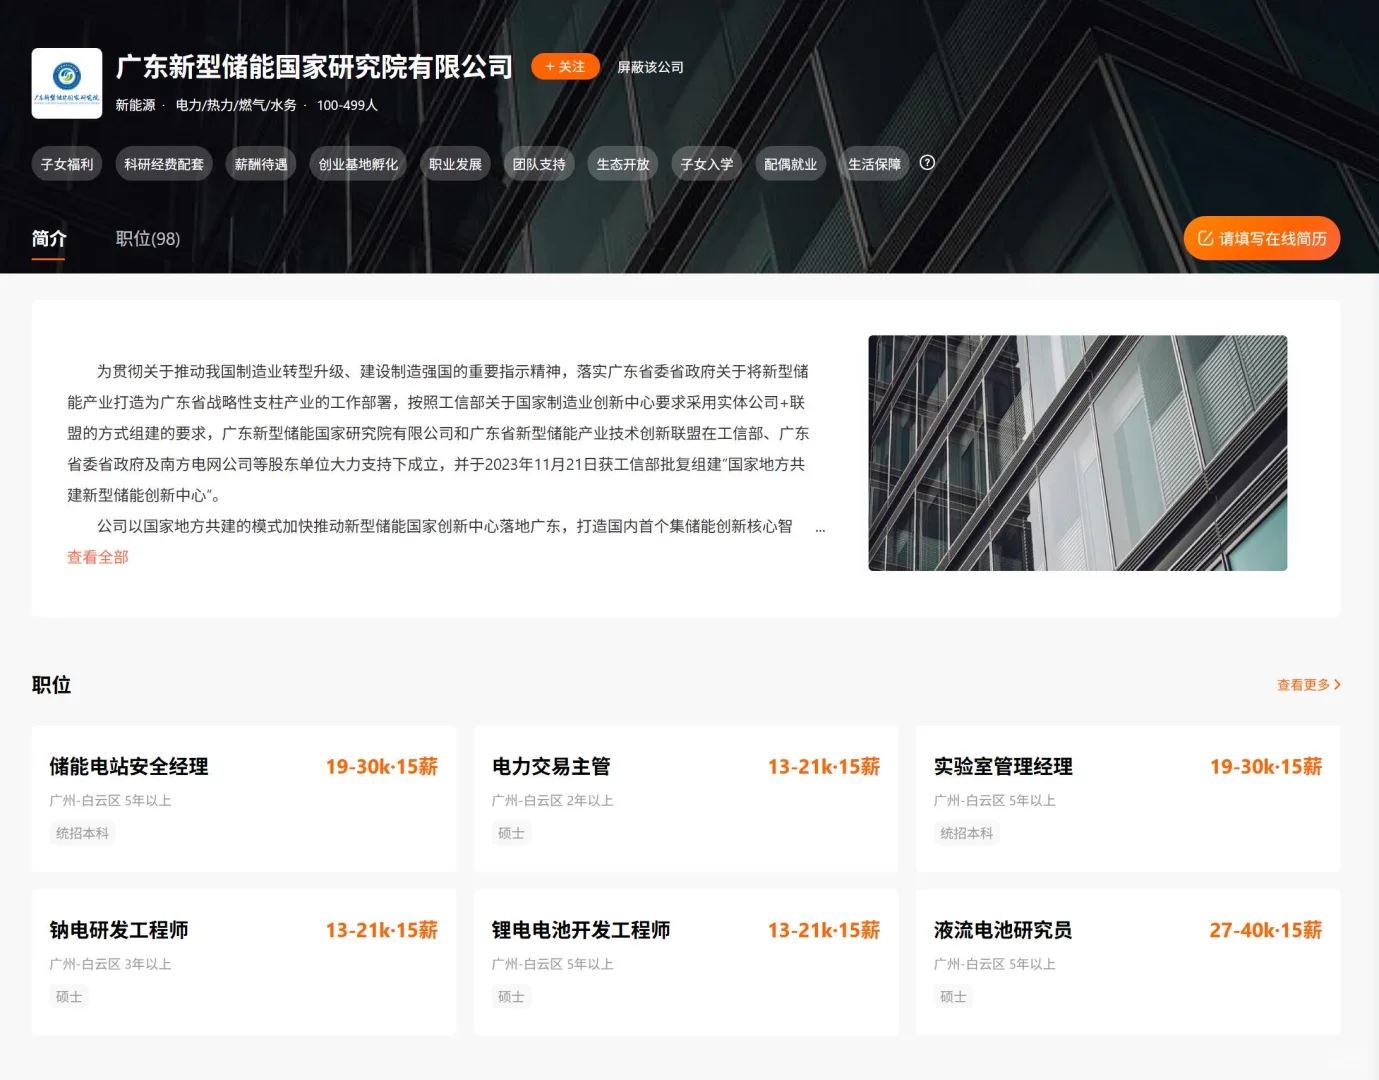Block this company via 屏蔽该公司

coord(650,67)
